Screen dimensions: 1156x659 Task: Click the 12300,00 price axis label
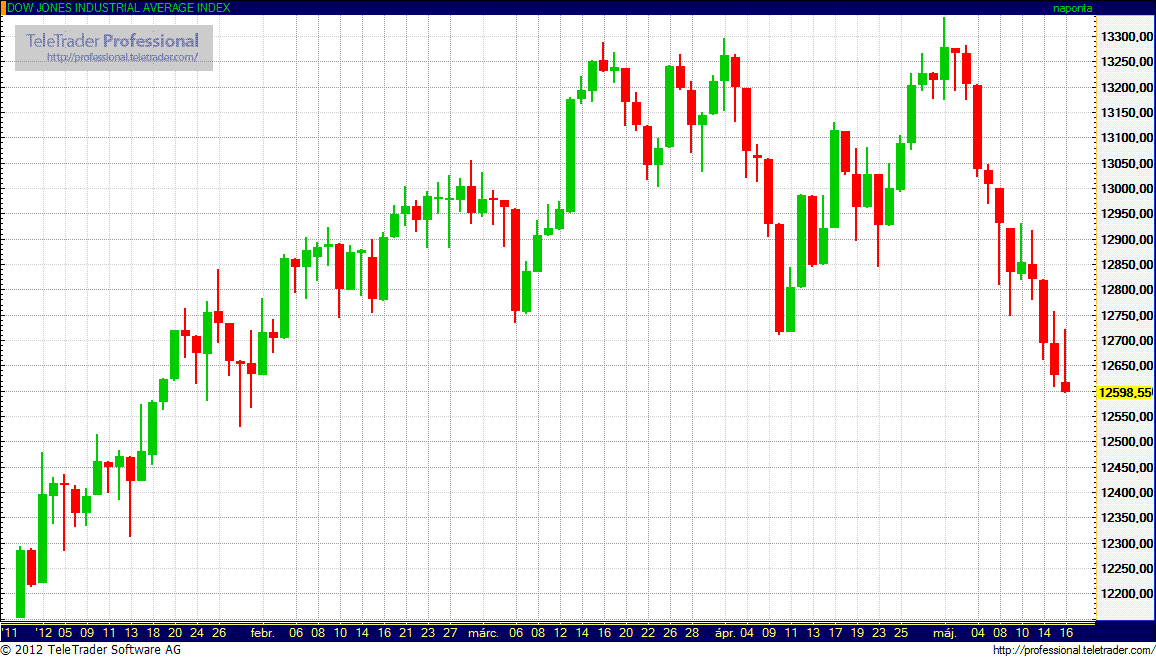[x=1125, y=544]
